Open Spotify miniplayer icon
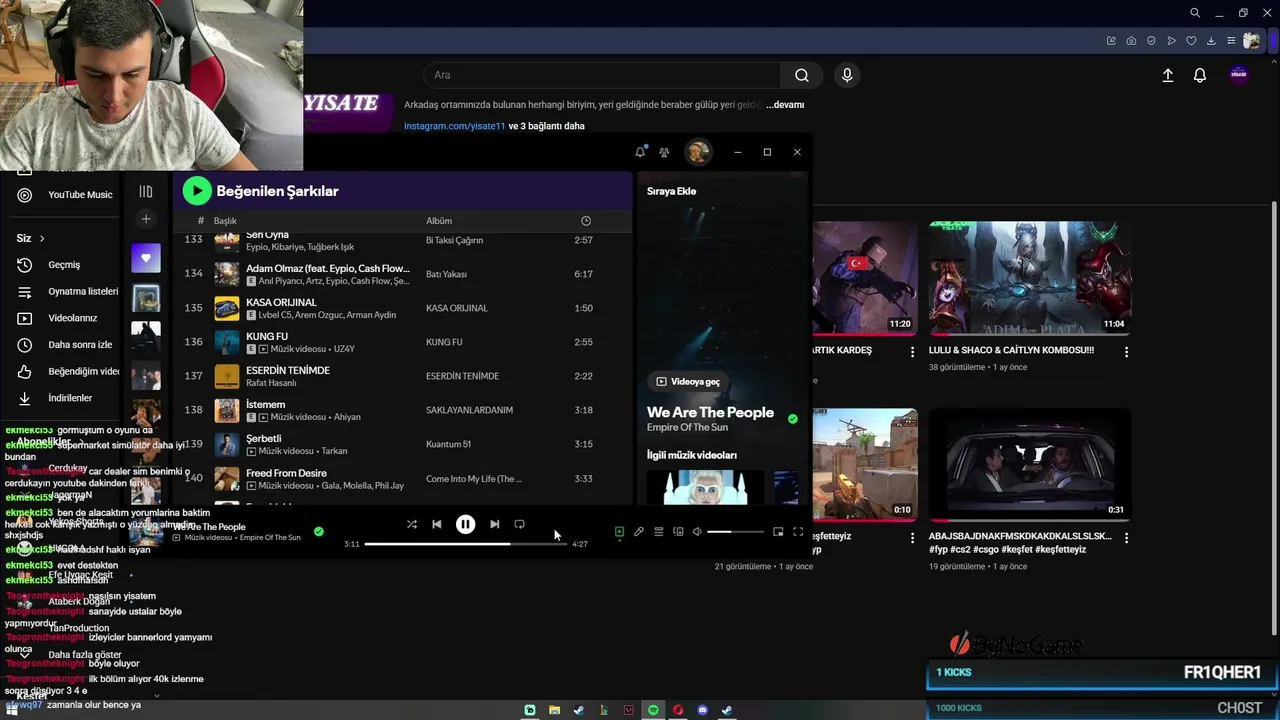This screenshot has height=720, width=1280. click(778, 532)
